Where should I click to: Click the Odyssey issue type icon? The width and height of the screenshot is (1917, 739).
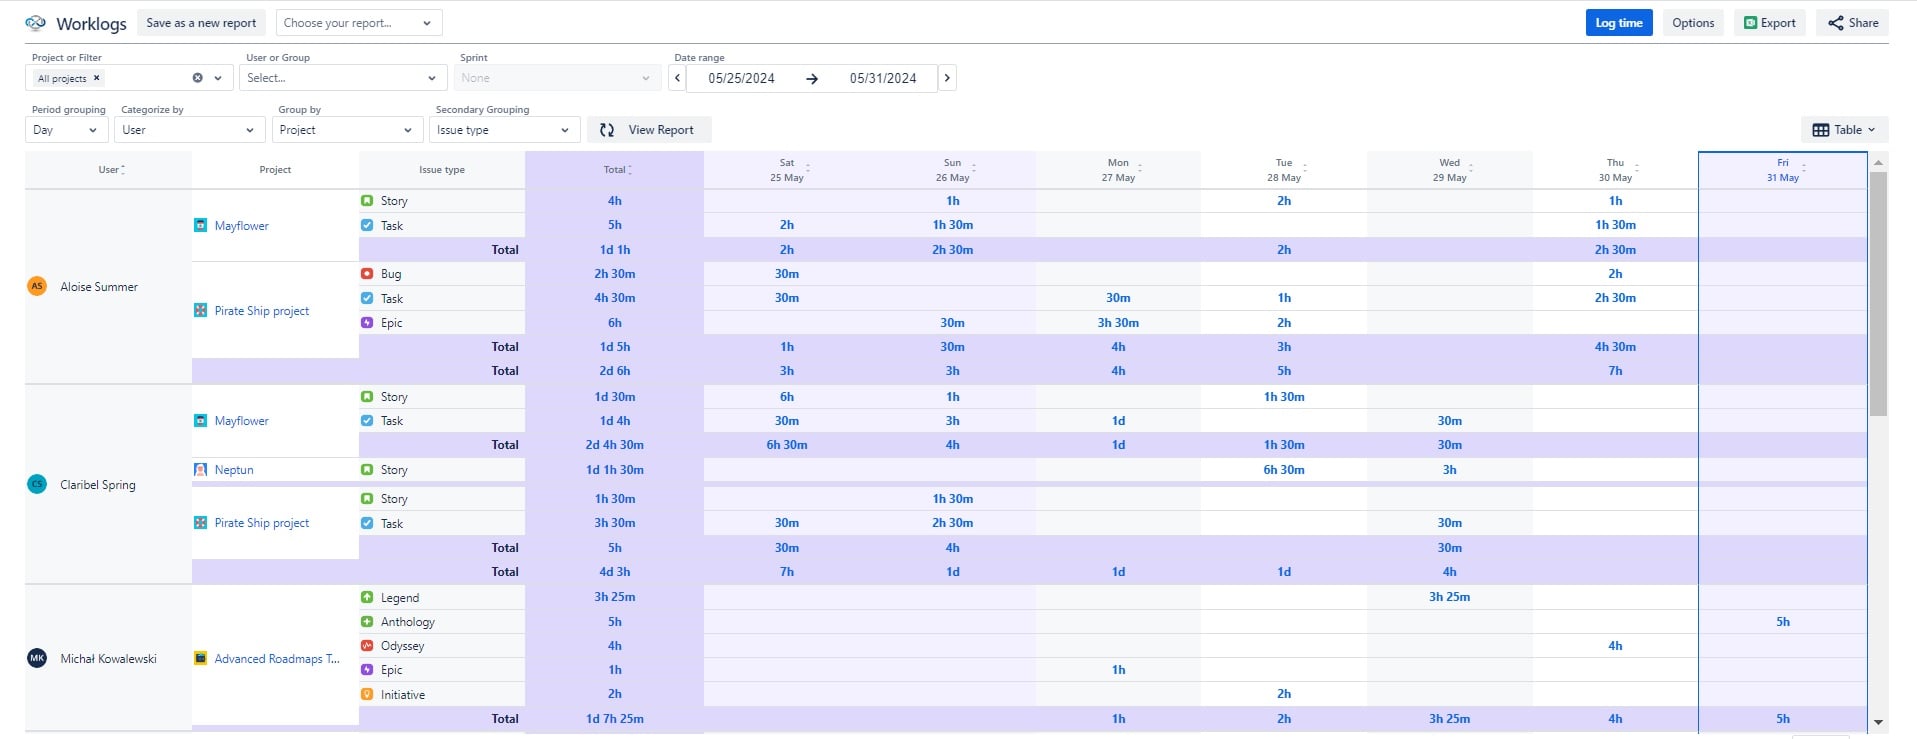[367, 646]
